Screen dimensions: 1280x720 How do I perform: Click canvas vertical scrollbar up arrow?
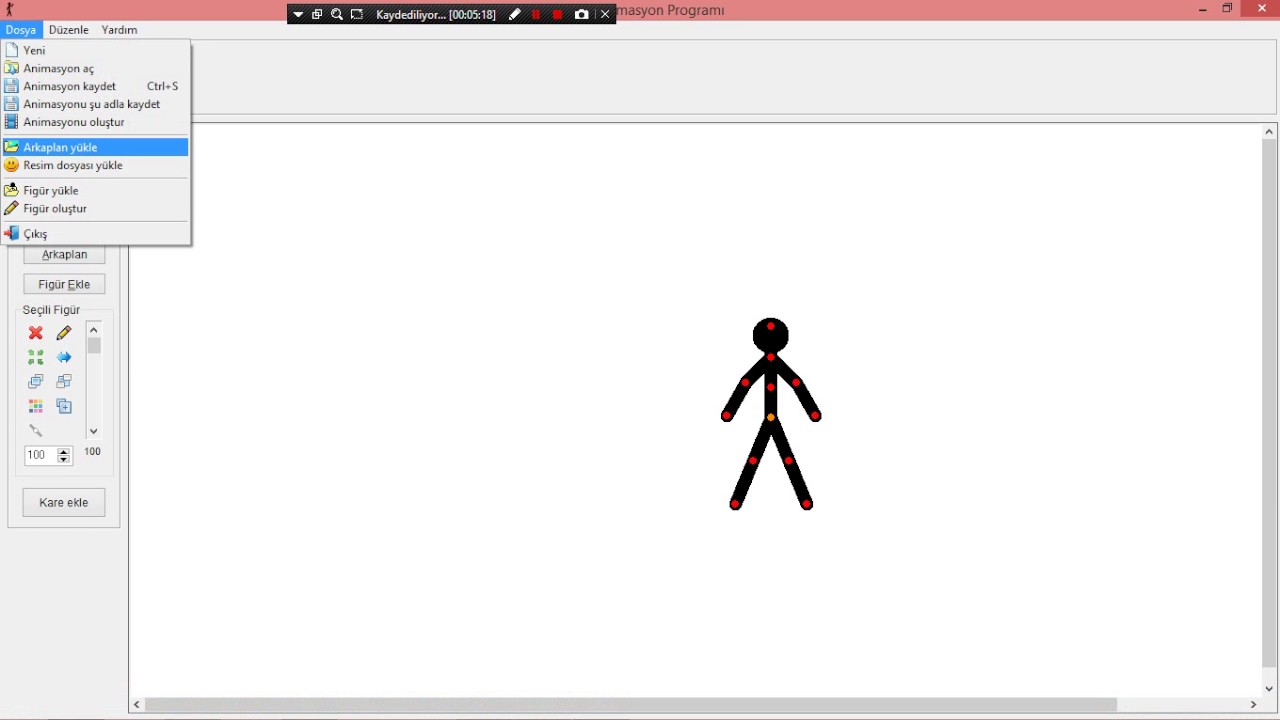tap(1270, 132)
